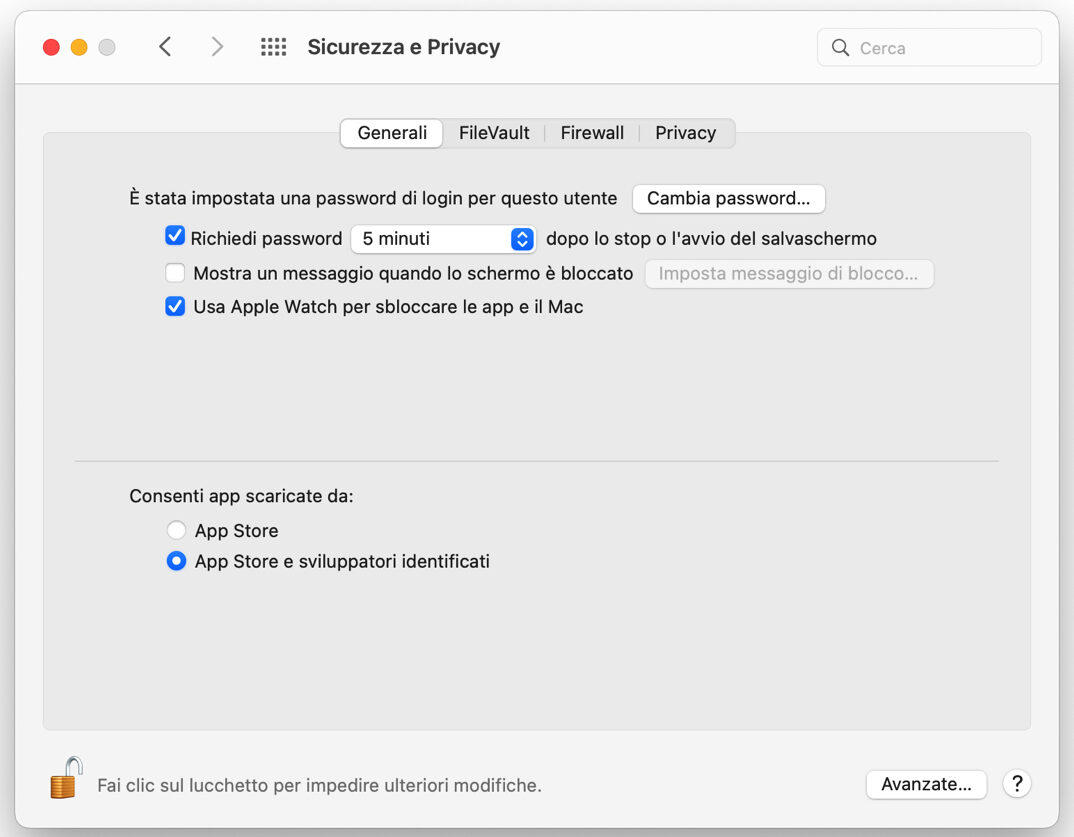Go forward with the right chevron

[217, 47]
